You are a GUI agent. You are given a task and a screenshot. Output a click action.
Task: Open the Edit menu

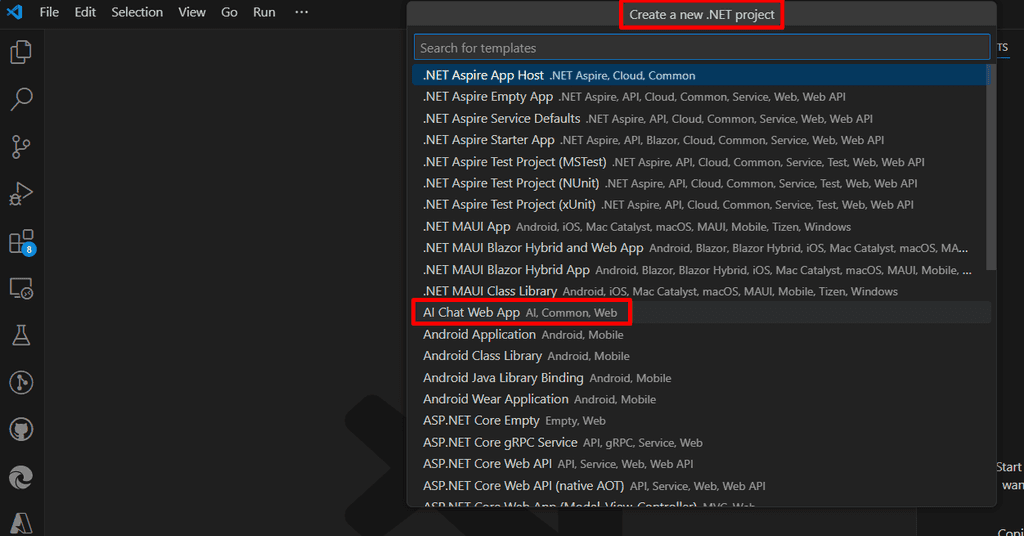tap(85, 12)
